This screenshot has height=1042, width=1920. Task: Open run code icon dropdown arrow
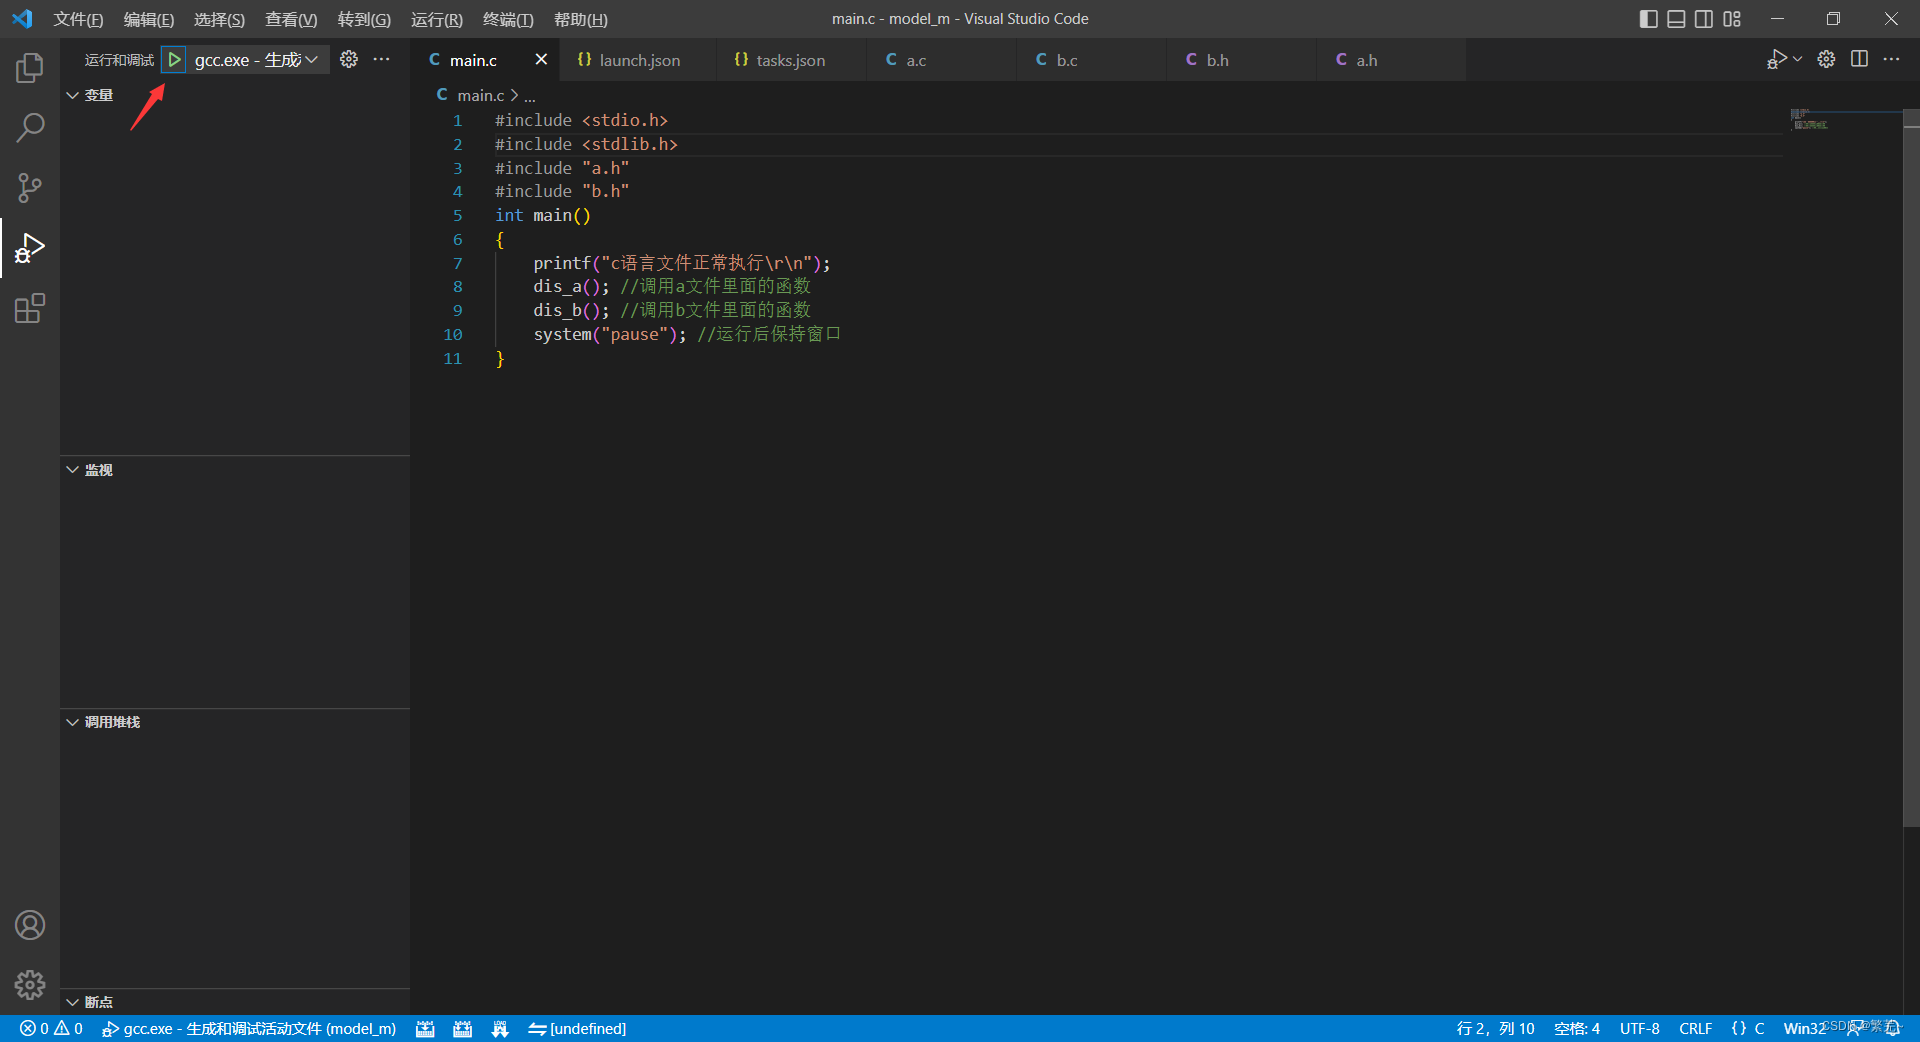1797,59
